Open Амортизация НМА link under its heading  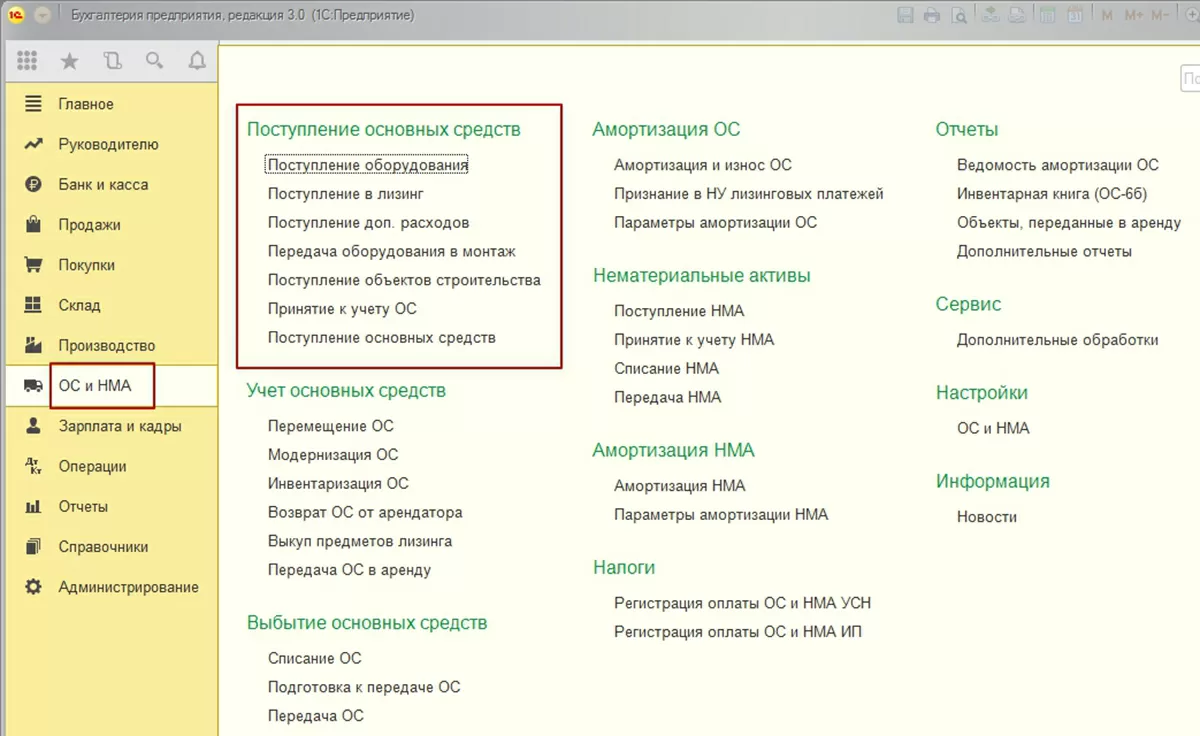[x=680, y=486]
